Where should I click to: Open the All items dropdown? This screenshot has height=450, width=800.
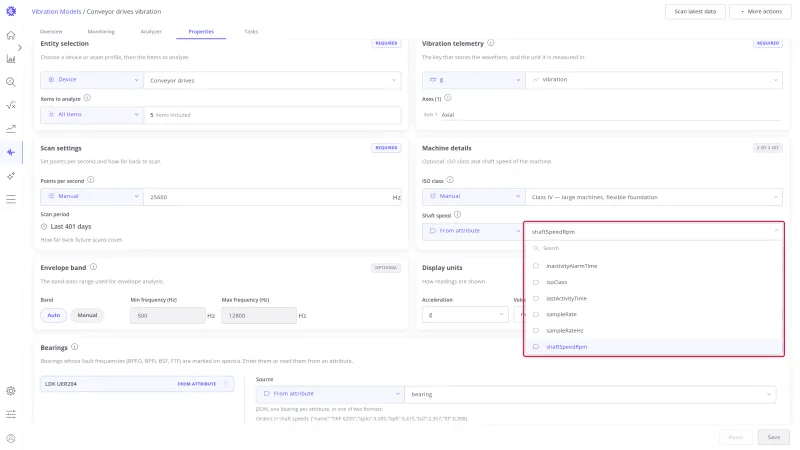pyautogui.click(x=92, y=114)
